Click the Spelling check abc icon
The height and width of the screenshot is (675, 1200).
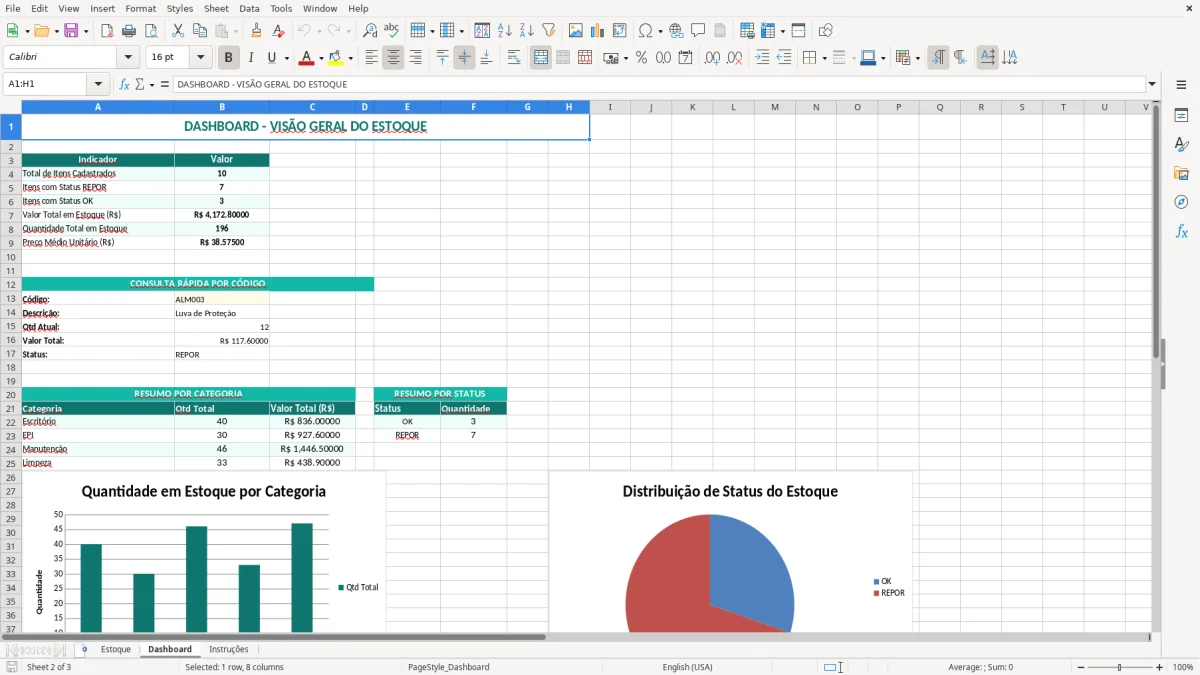[392, 31]
